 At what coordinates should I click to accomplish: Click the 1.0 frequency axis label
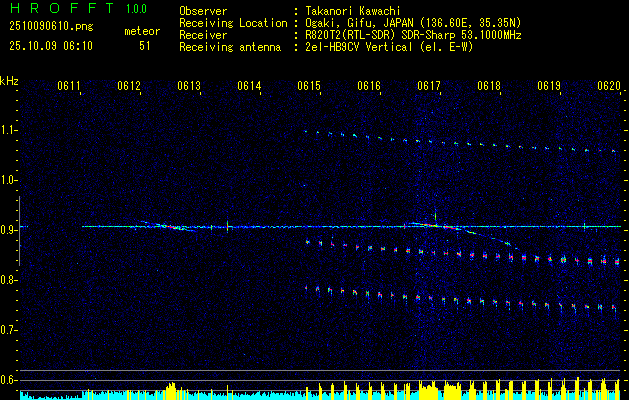coord(7,180)
